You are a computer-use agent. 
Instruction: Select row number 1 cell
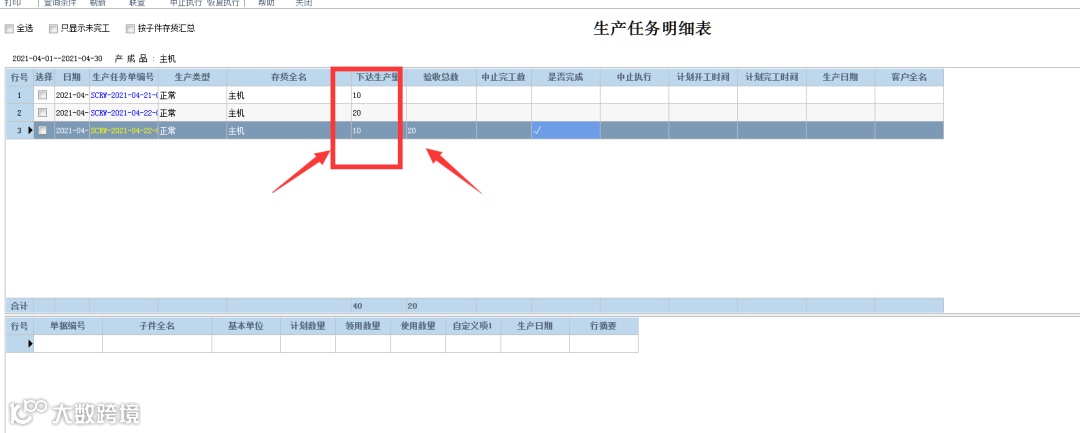click(x=19, y=95)
